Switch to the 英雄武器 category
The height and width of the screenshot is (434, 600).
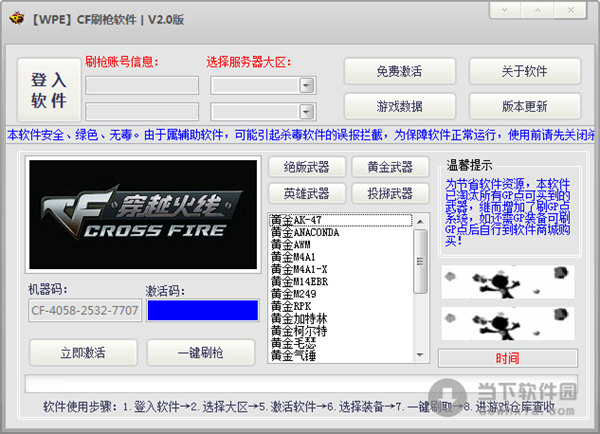[307, 194]
